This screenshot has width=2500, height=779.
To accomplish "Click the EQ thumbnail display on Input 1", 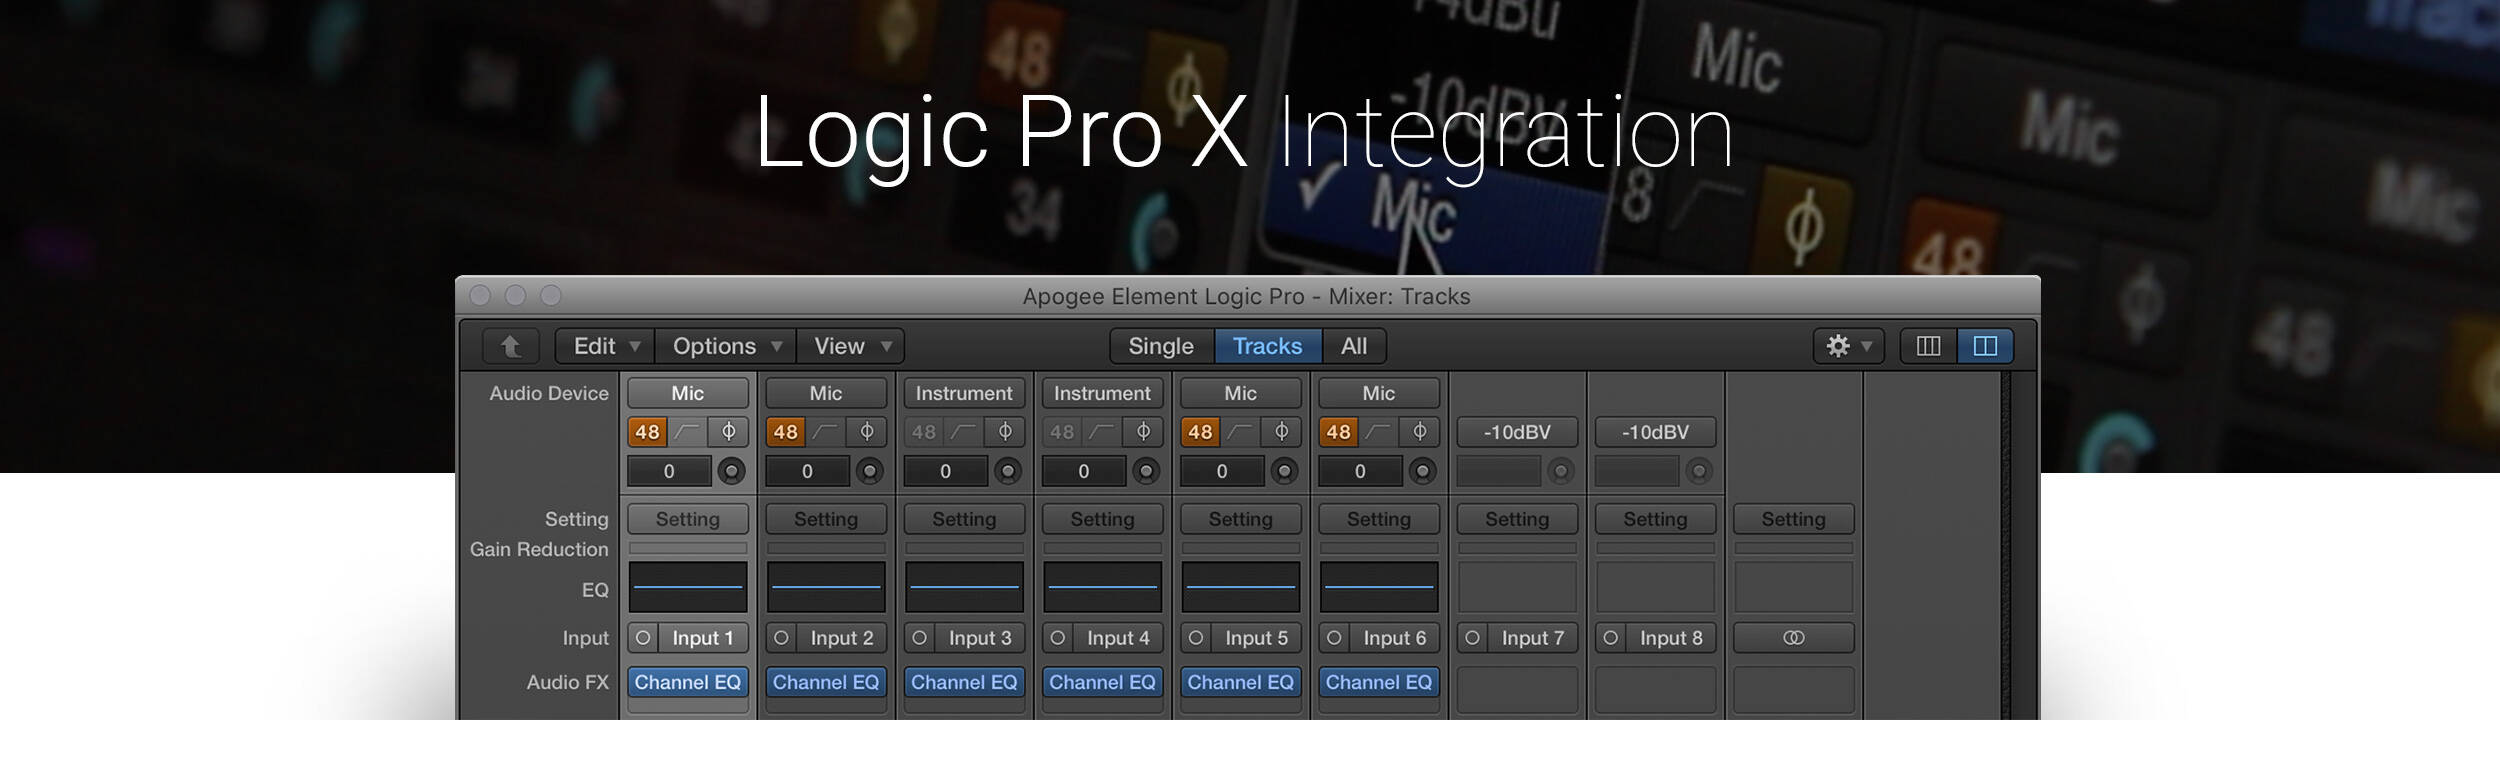I will click(688, 587).
